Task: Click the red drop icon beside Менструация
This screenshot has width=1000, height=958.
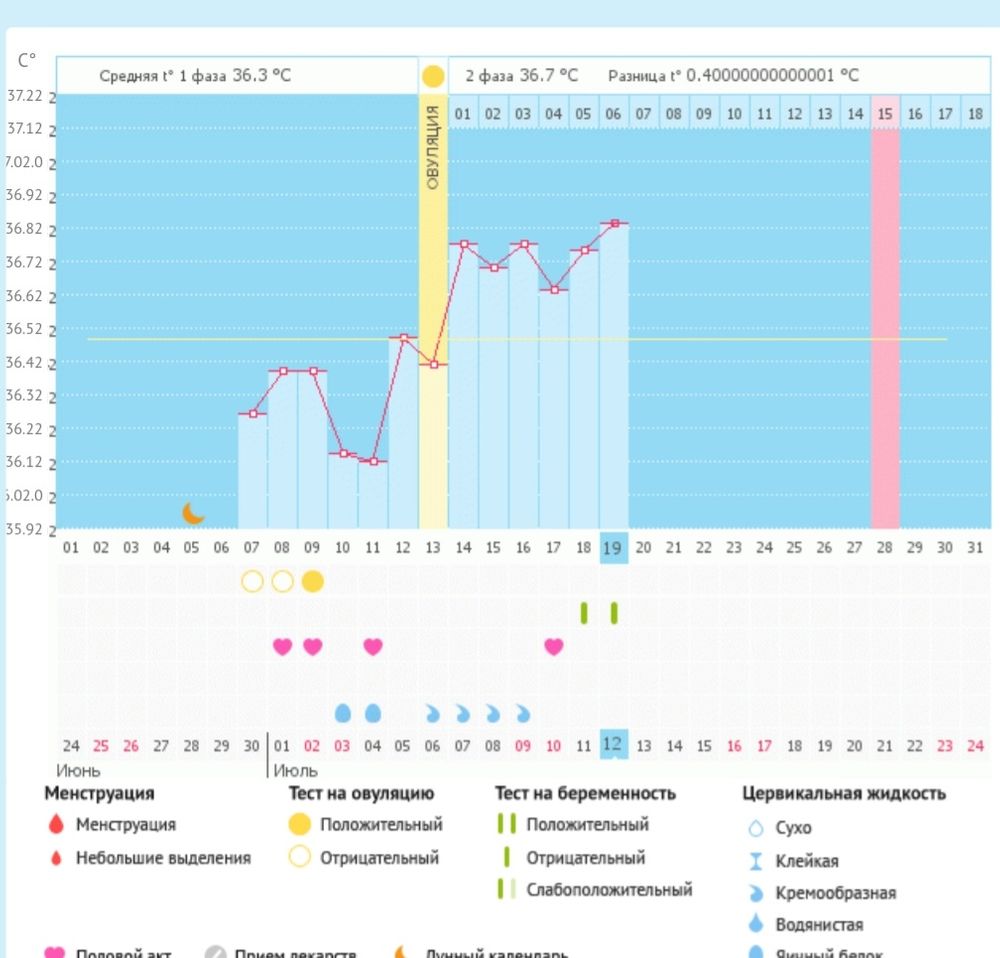Action: pos(56,825)
